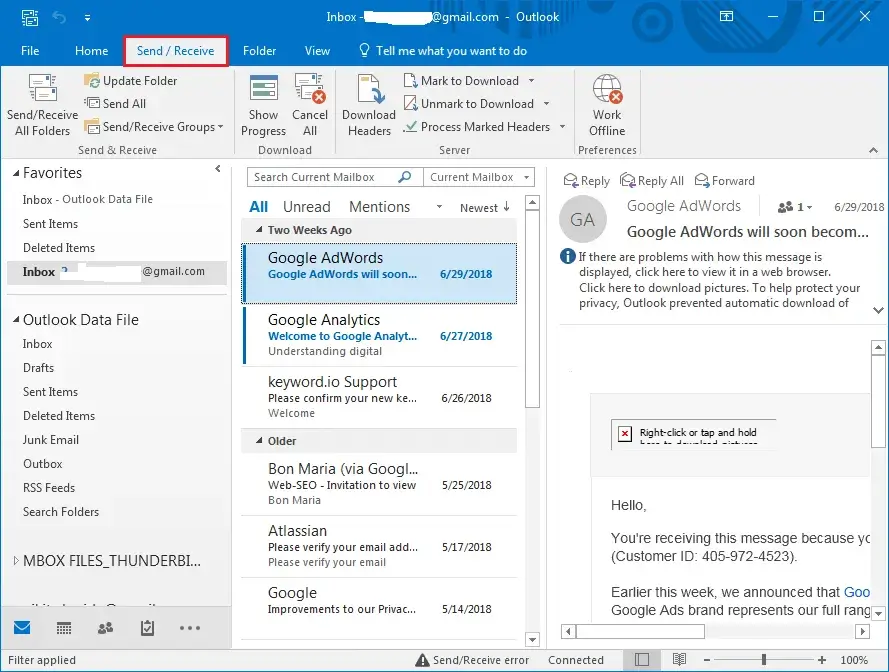This screenshot has height=672, width=889.
Task: Click the Ribbon Display Options icon
Action: pos(726,16)
